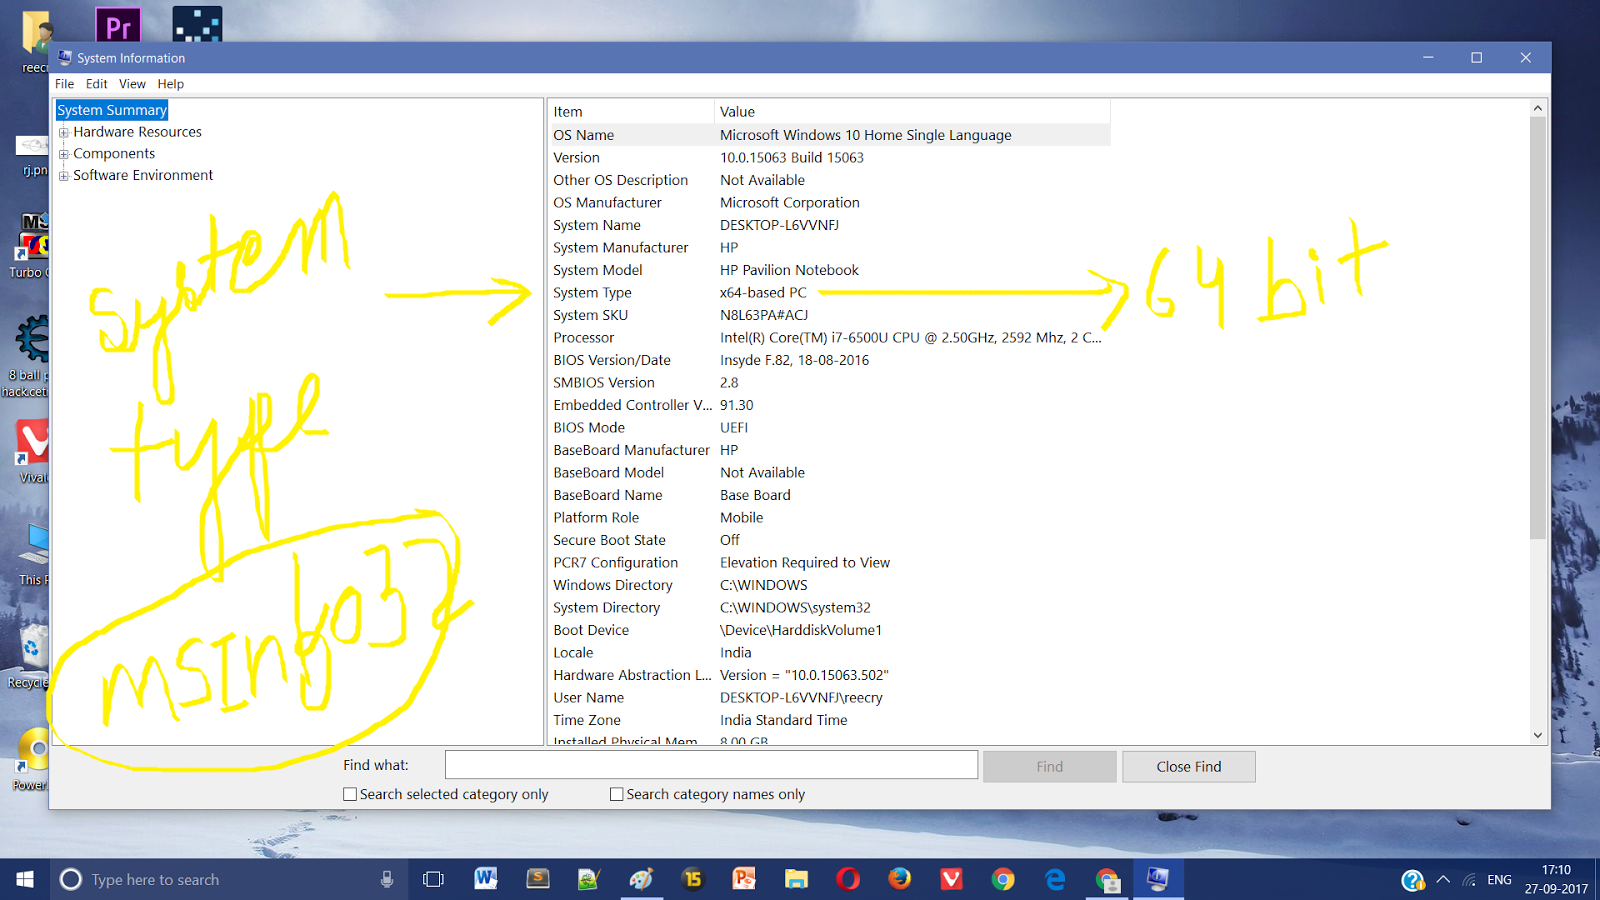Select the Time Zone row label

(x=587, y=720)
